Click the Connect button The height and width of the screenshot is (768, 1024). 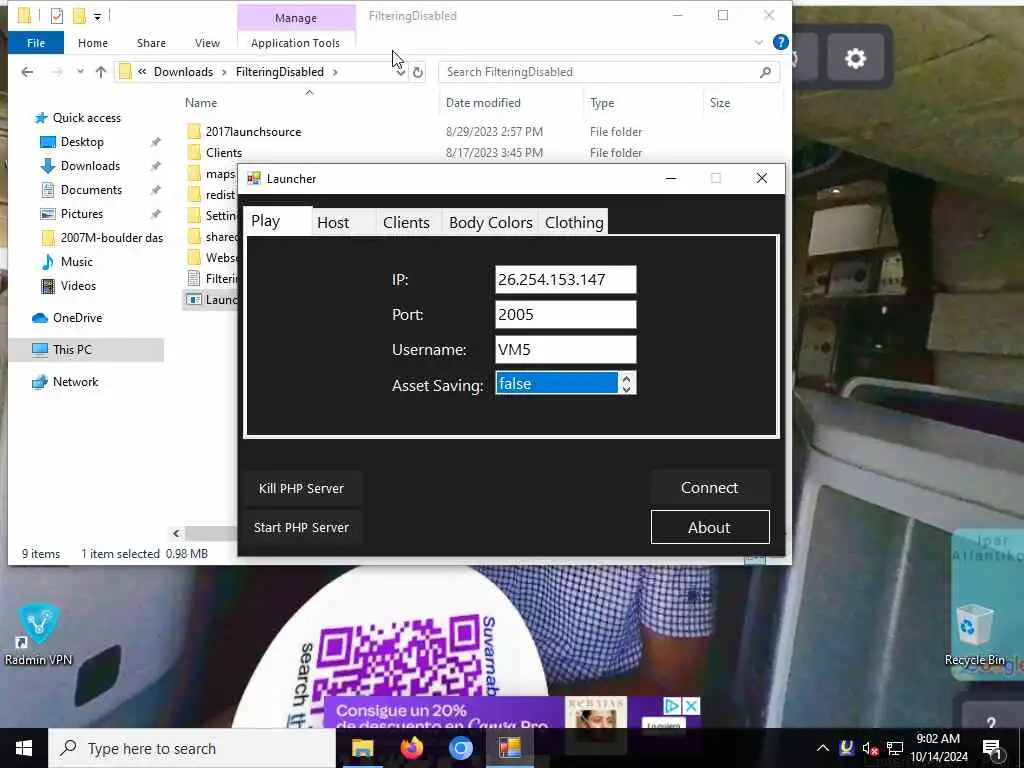point(710,487)
